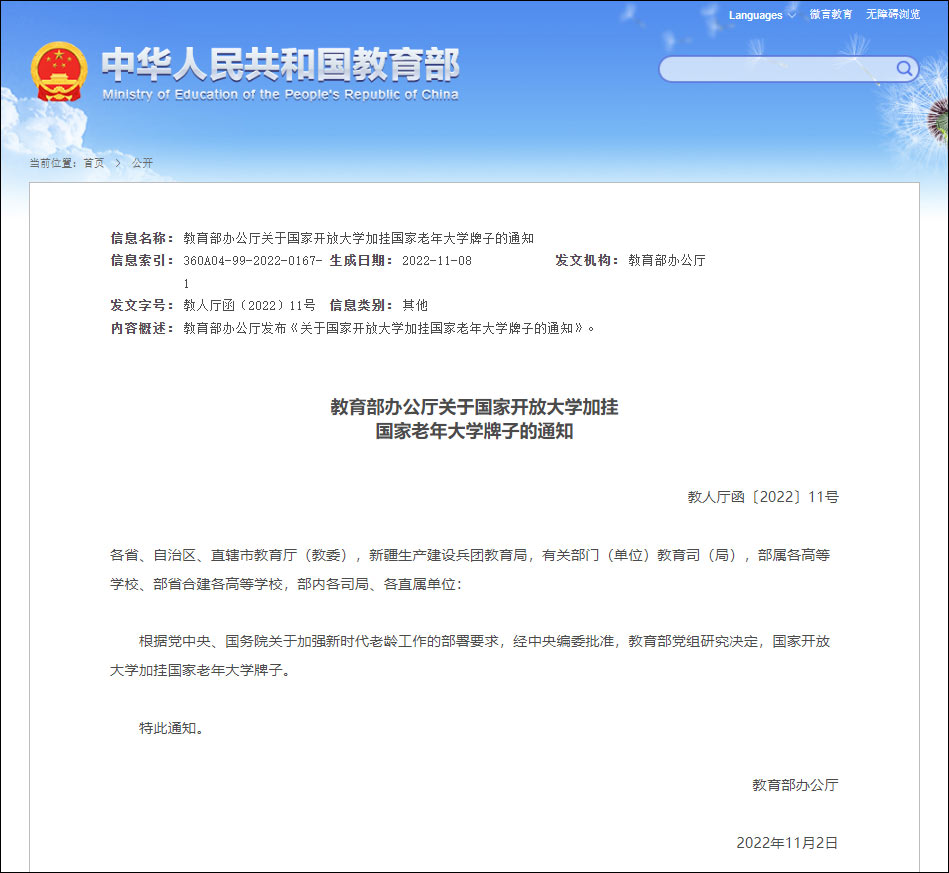Click issuing agency value 教育部办公厅 in metadata
This screenshot has height=873, width=949.
pos(666,261)
